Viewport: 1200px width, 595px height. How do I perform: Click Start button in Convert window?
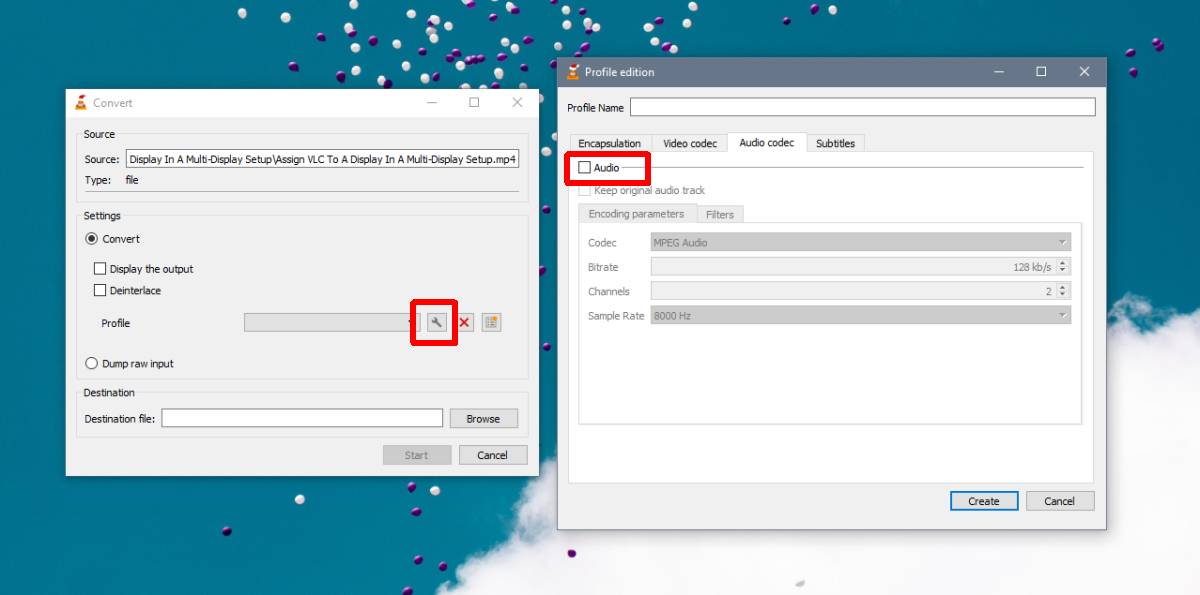click(x=416, y=455)
